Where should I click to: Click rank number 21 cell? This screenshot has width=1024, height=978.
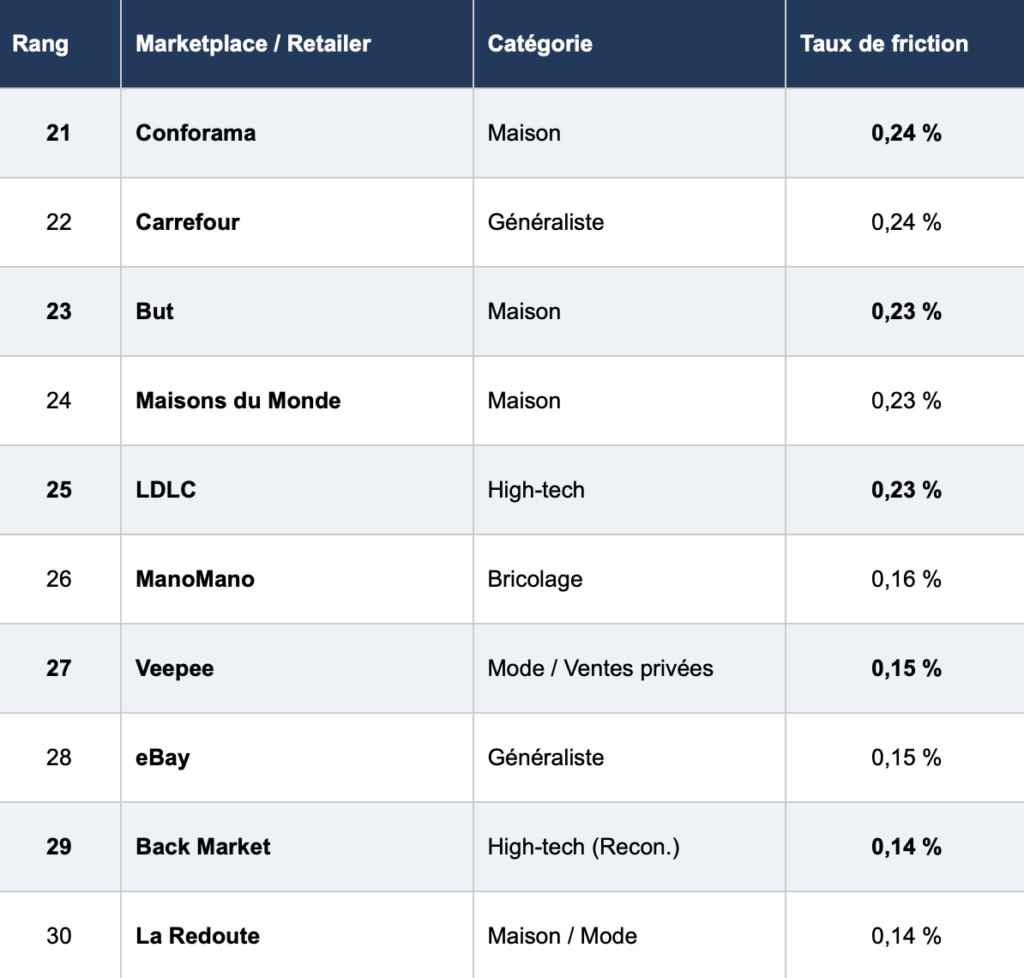coord(59,133)
